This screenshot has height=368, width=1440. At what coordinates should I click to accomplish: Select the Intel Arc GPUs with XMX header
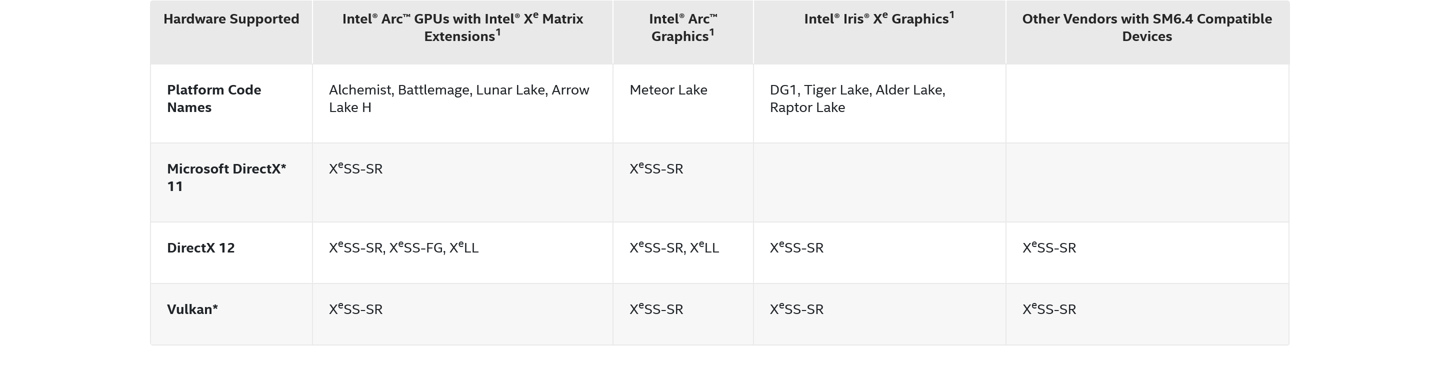462,27
